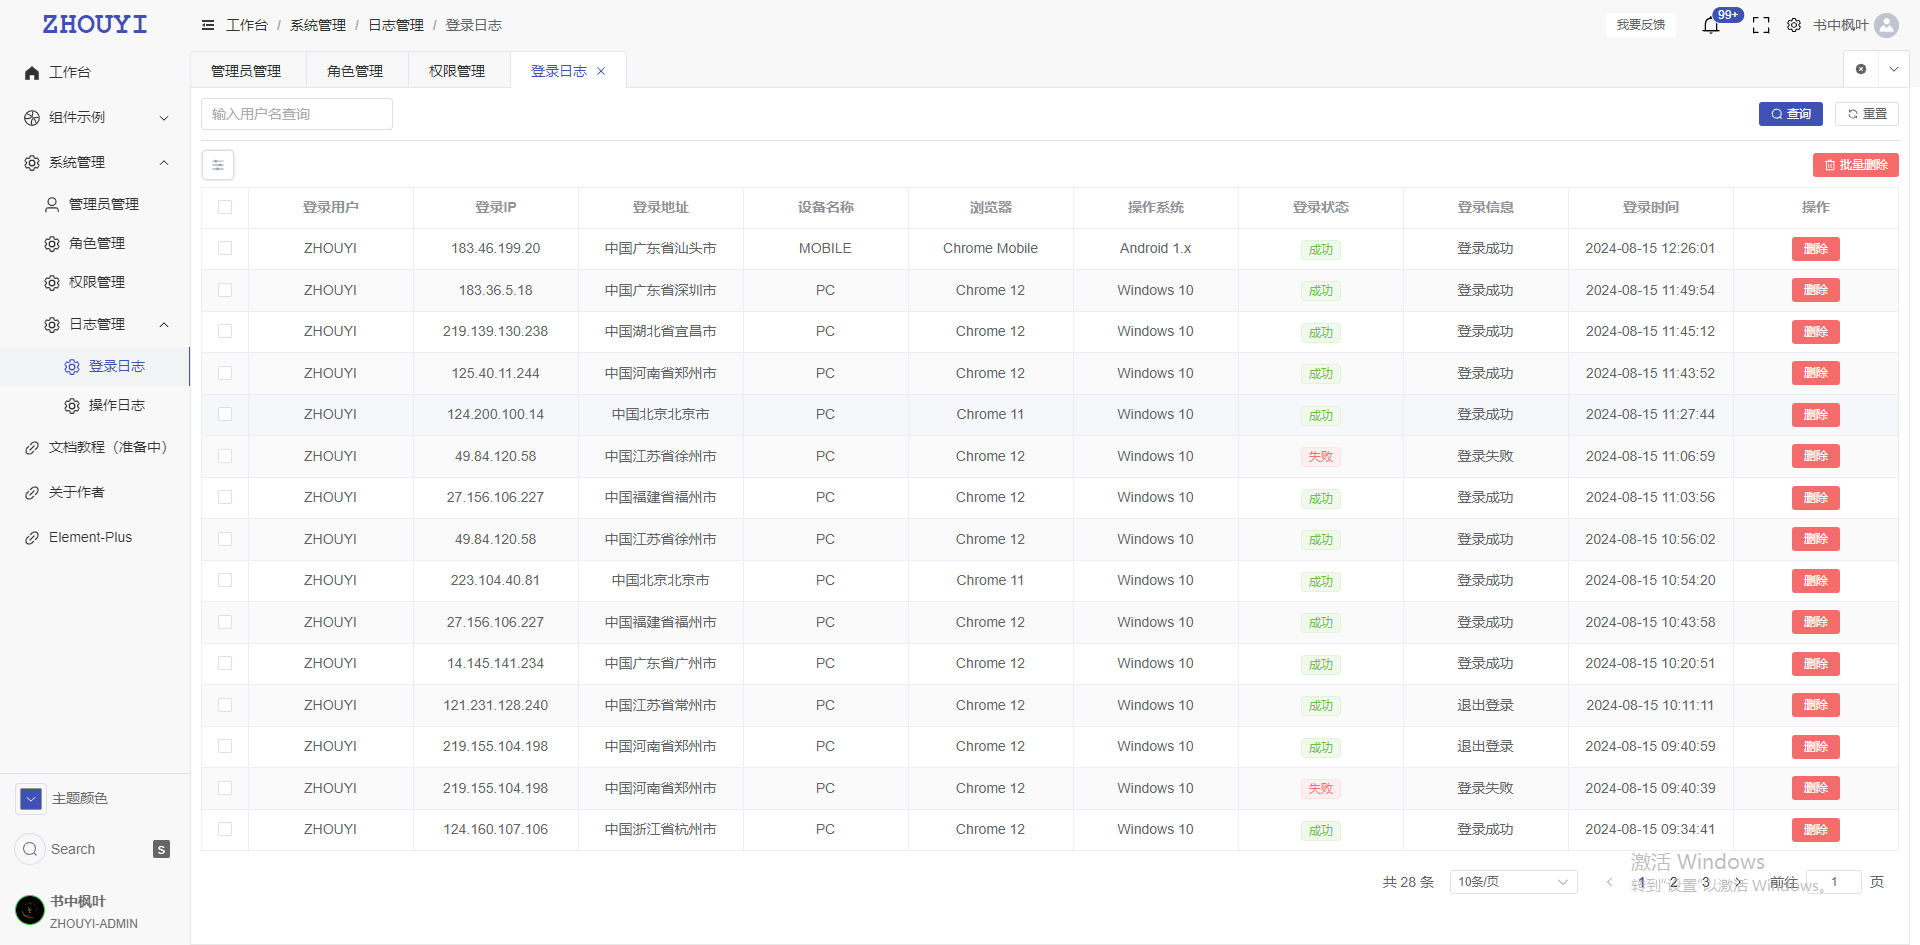Screen dimensions: 1920x945
Task: Open the settings gear in the header
Action: [x=1794, y=25]
